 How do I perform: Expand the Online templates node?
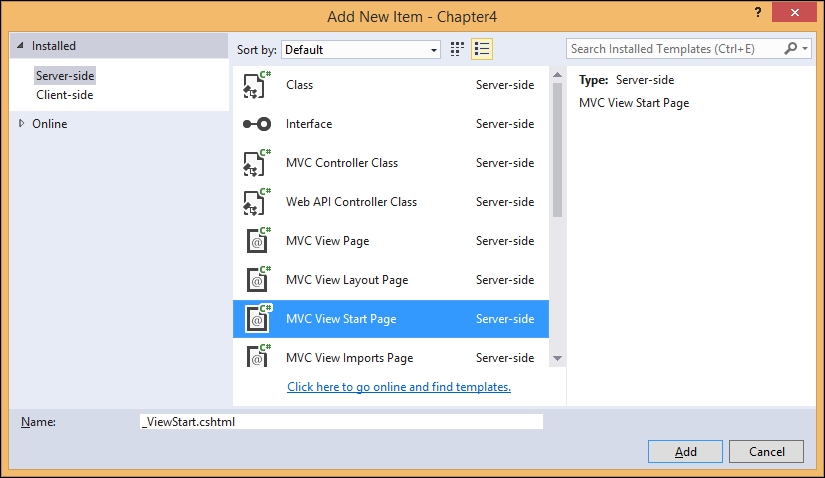(x=22, y=123)
